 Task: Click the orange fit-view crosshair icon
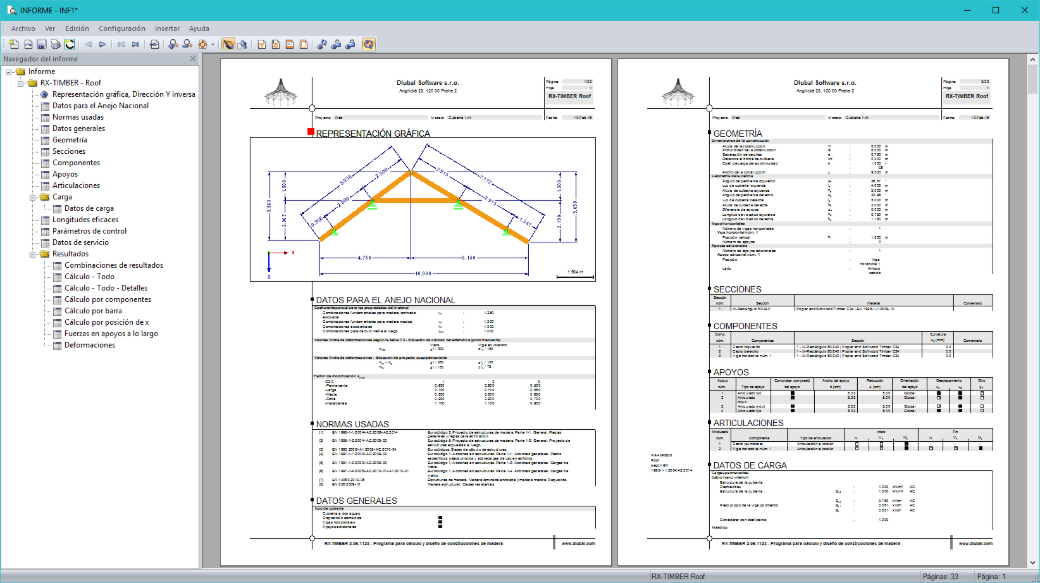[202, 44]
